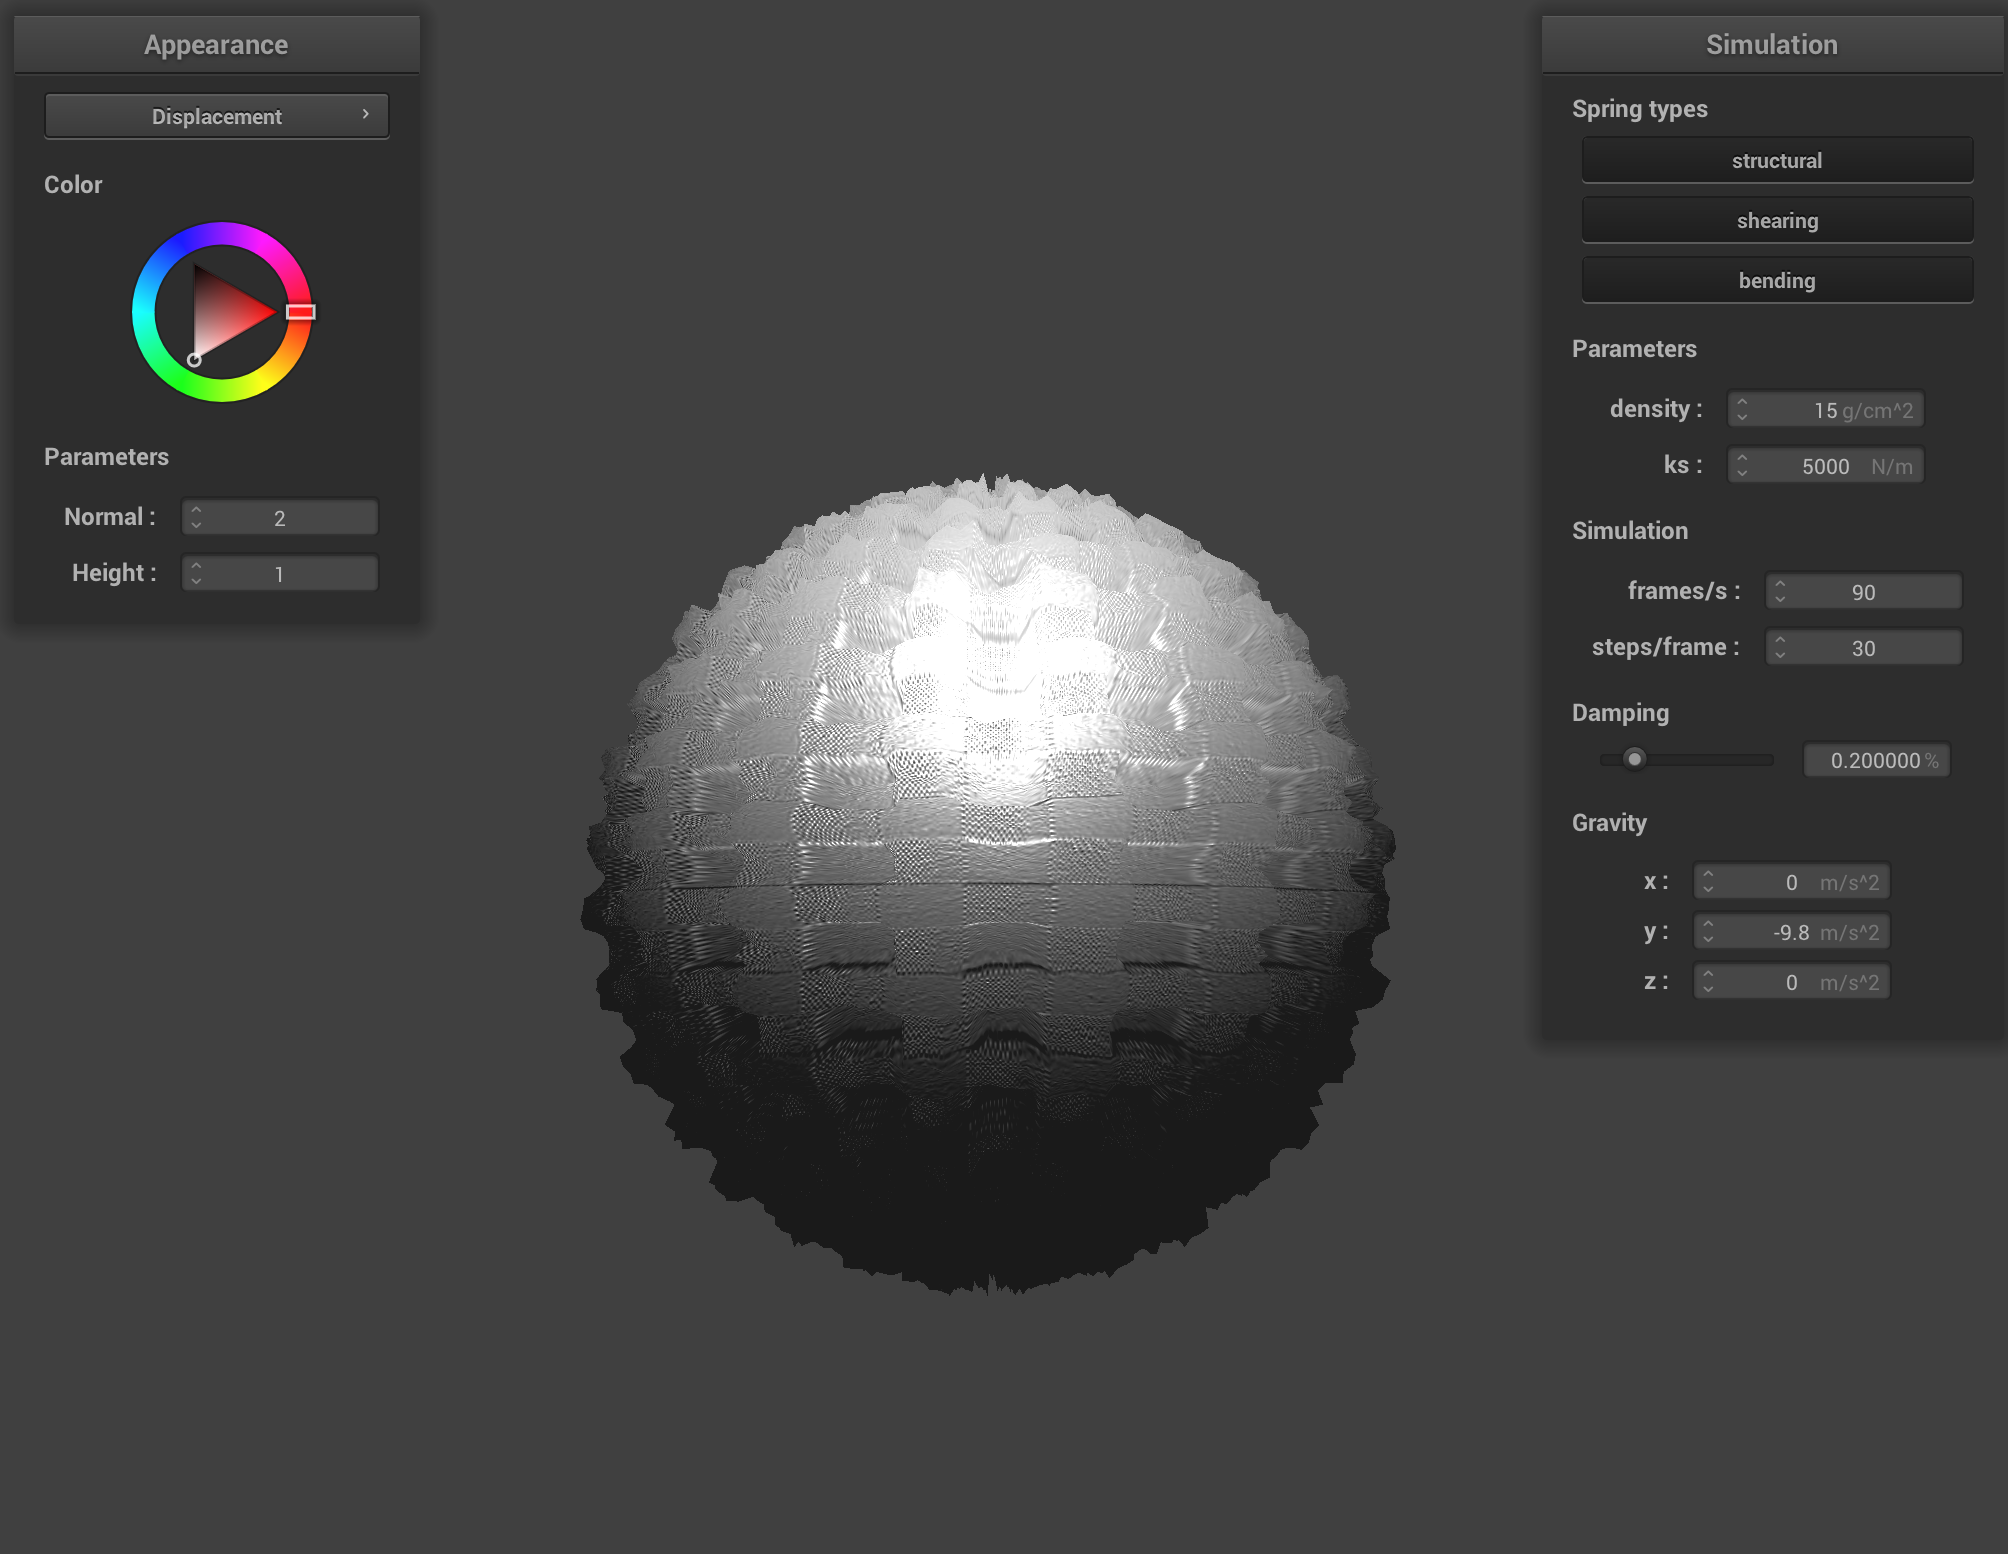This screenshot has width=2008, height=1554.
Task: Increase gravity z with the up arrow
Action: click(1708, 975)
